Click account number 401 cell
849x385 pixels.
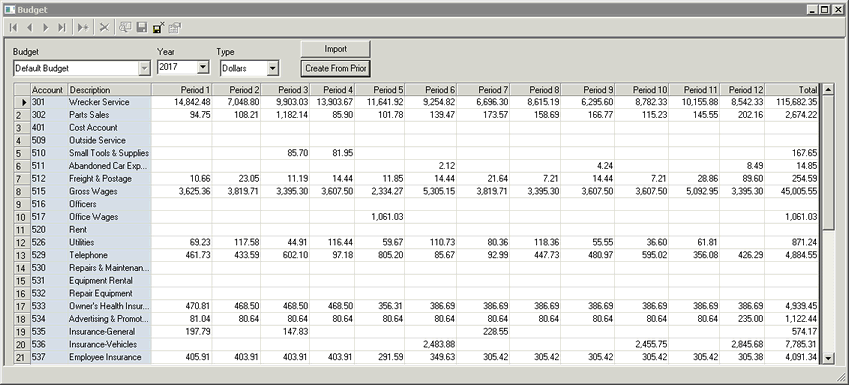[x=48, y=128]
